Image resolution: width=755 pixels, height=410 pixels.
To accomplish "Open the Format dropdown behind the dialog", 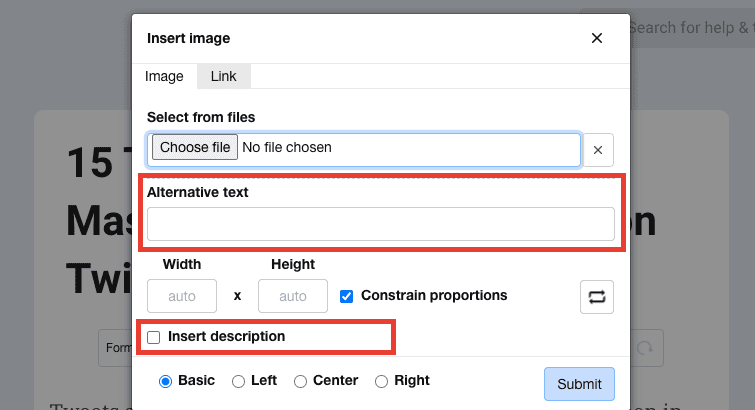I will [115, 348].
